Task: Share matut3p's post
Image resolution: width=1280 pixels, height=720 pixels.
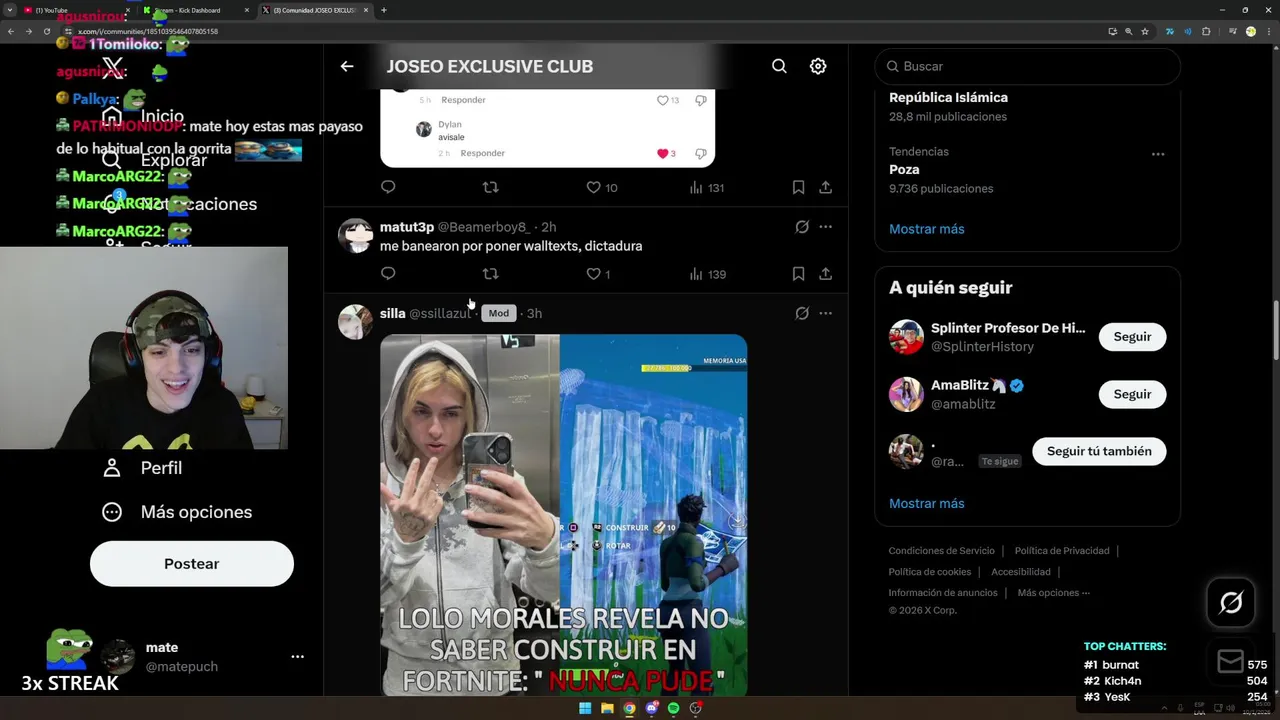Action: click(x=826, y=274)
